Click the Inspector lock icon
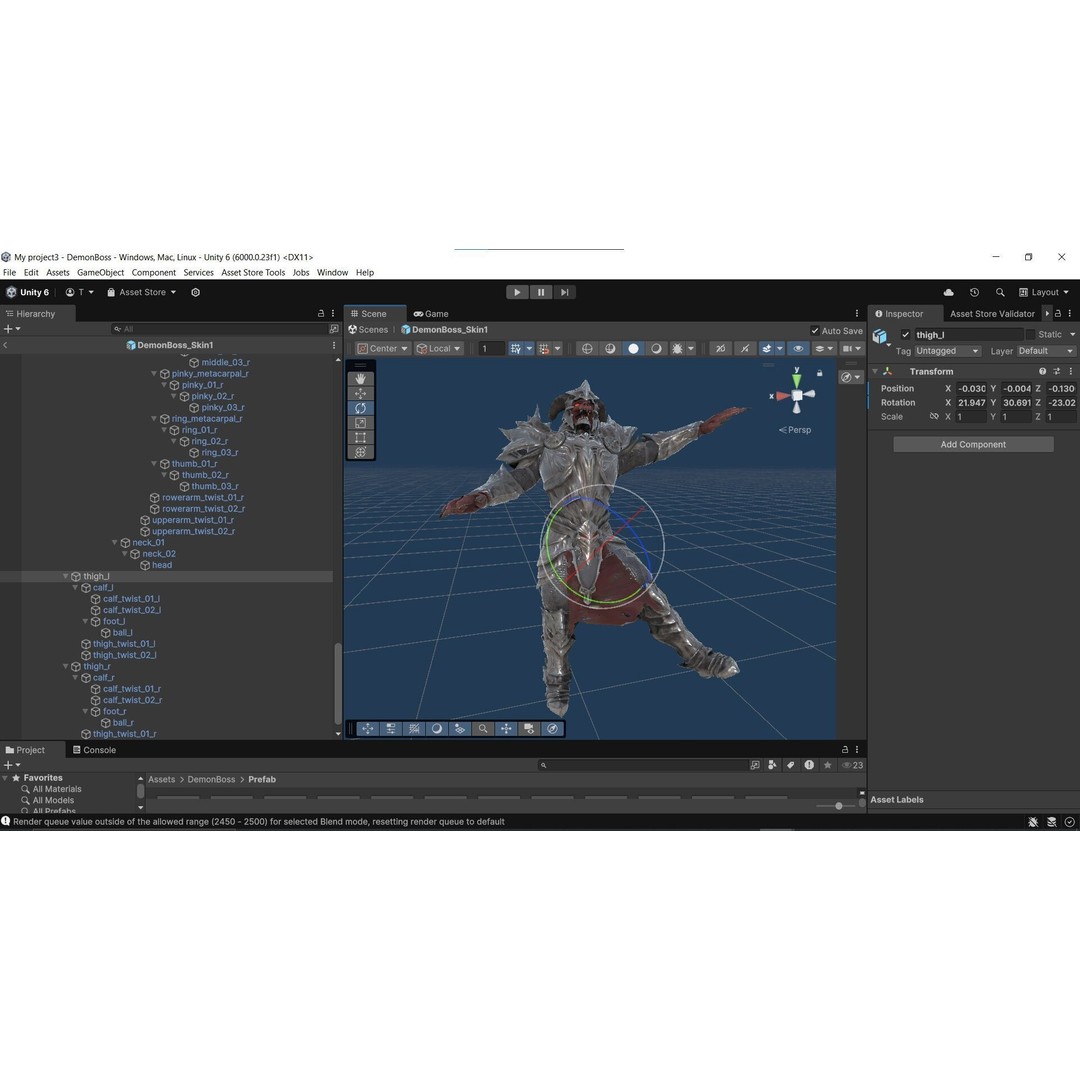 (x=1058, y=313)
